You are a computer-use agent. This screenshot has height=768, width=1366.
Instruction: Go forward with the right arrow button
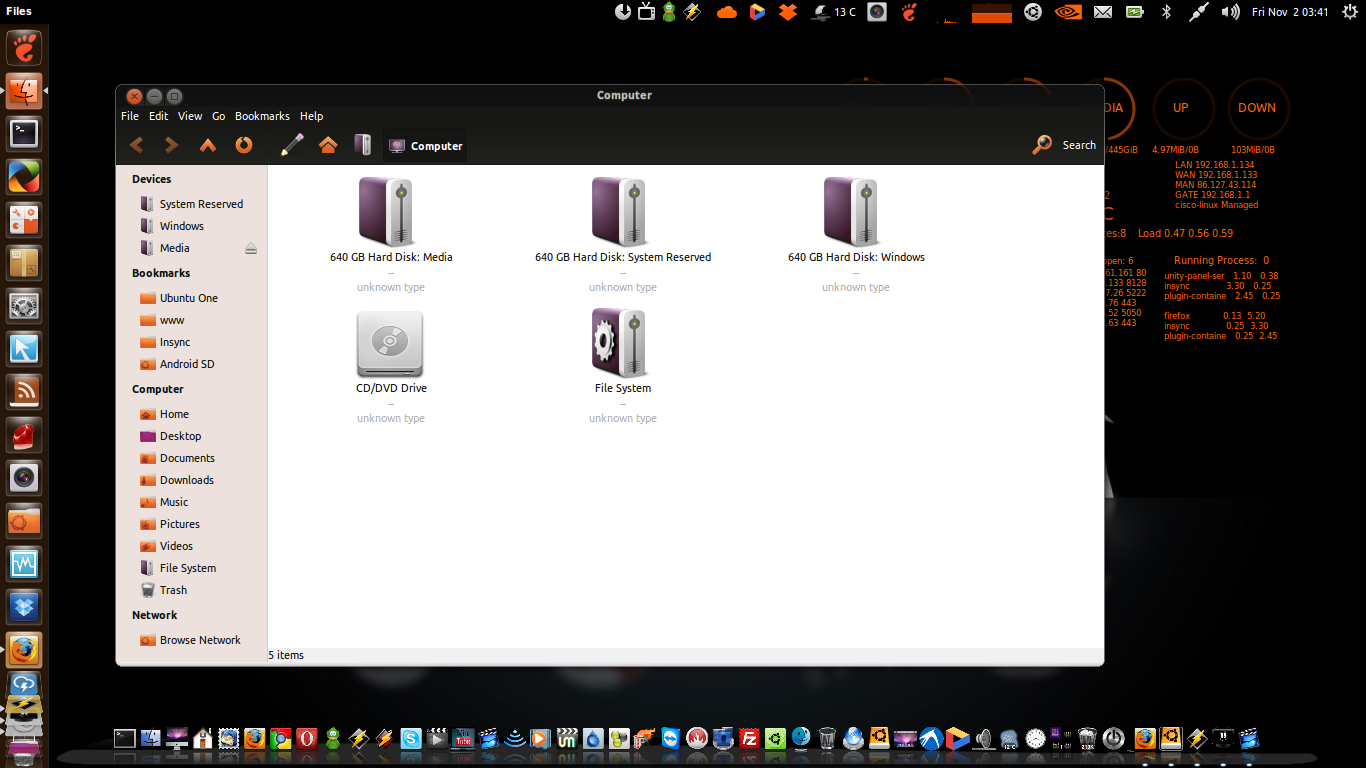172,145
